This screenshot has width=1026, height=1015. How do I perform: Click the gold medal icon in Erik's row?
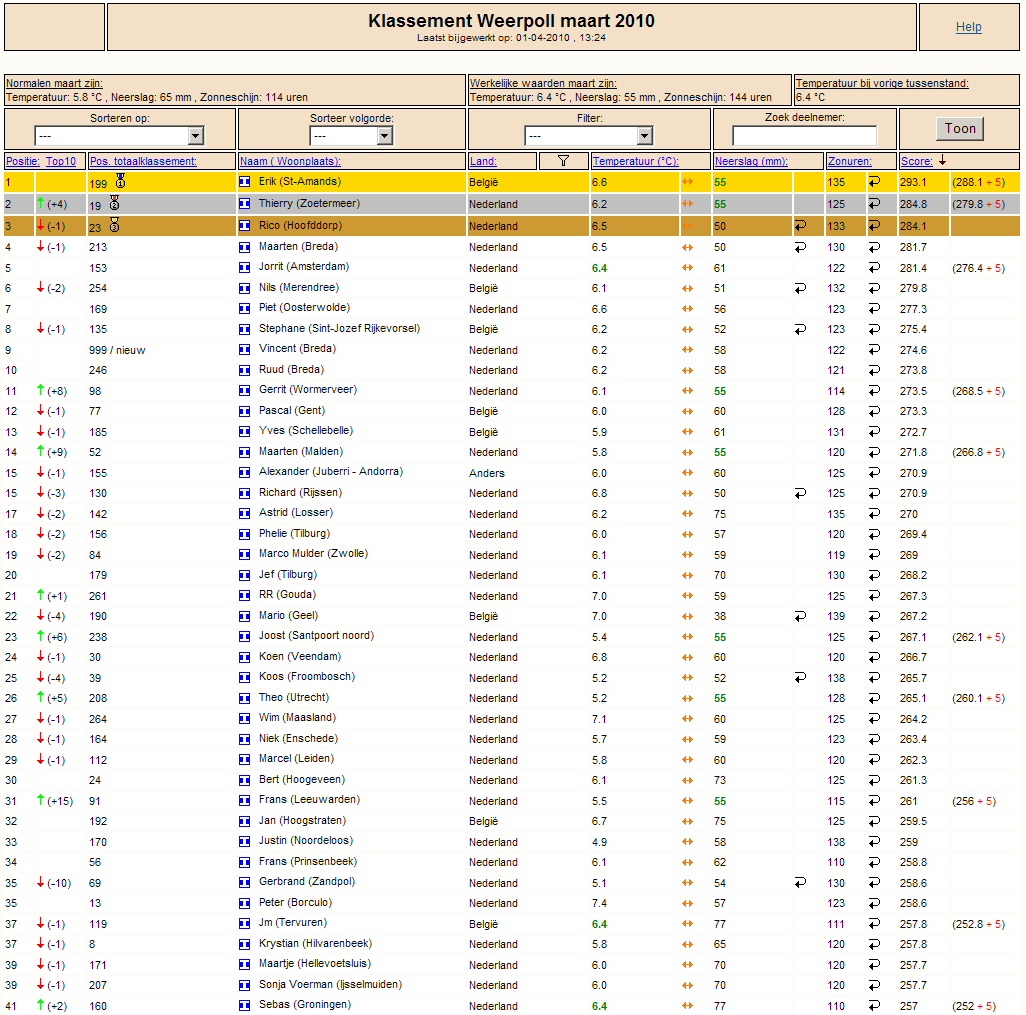pos(120,181)
